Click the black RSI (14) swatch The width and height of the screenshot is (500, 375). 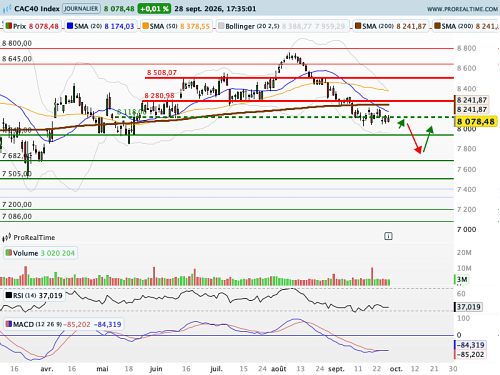tap(9, 295)
